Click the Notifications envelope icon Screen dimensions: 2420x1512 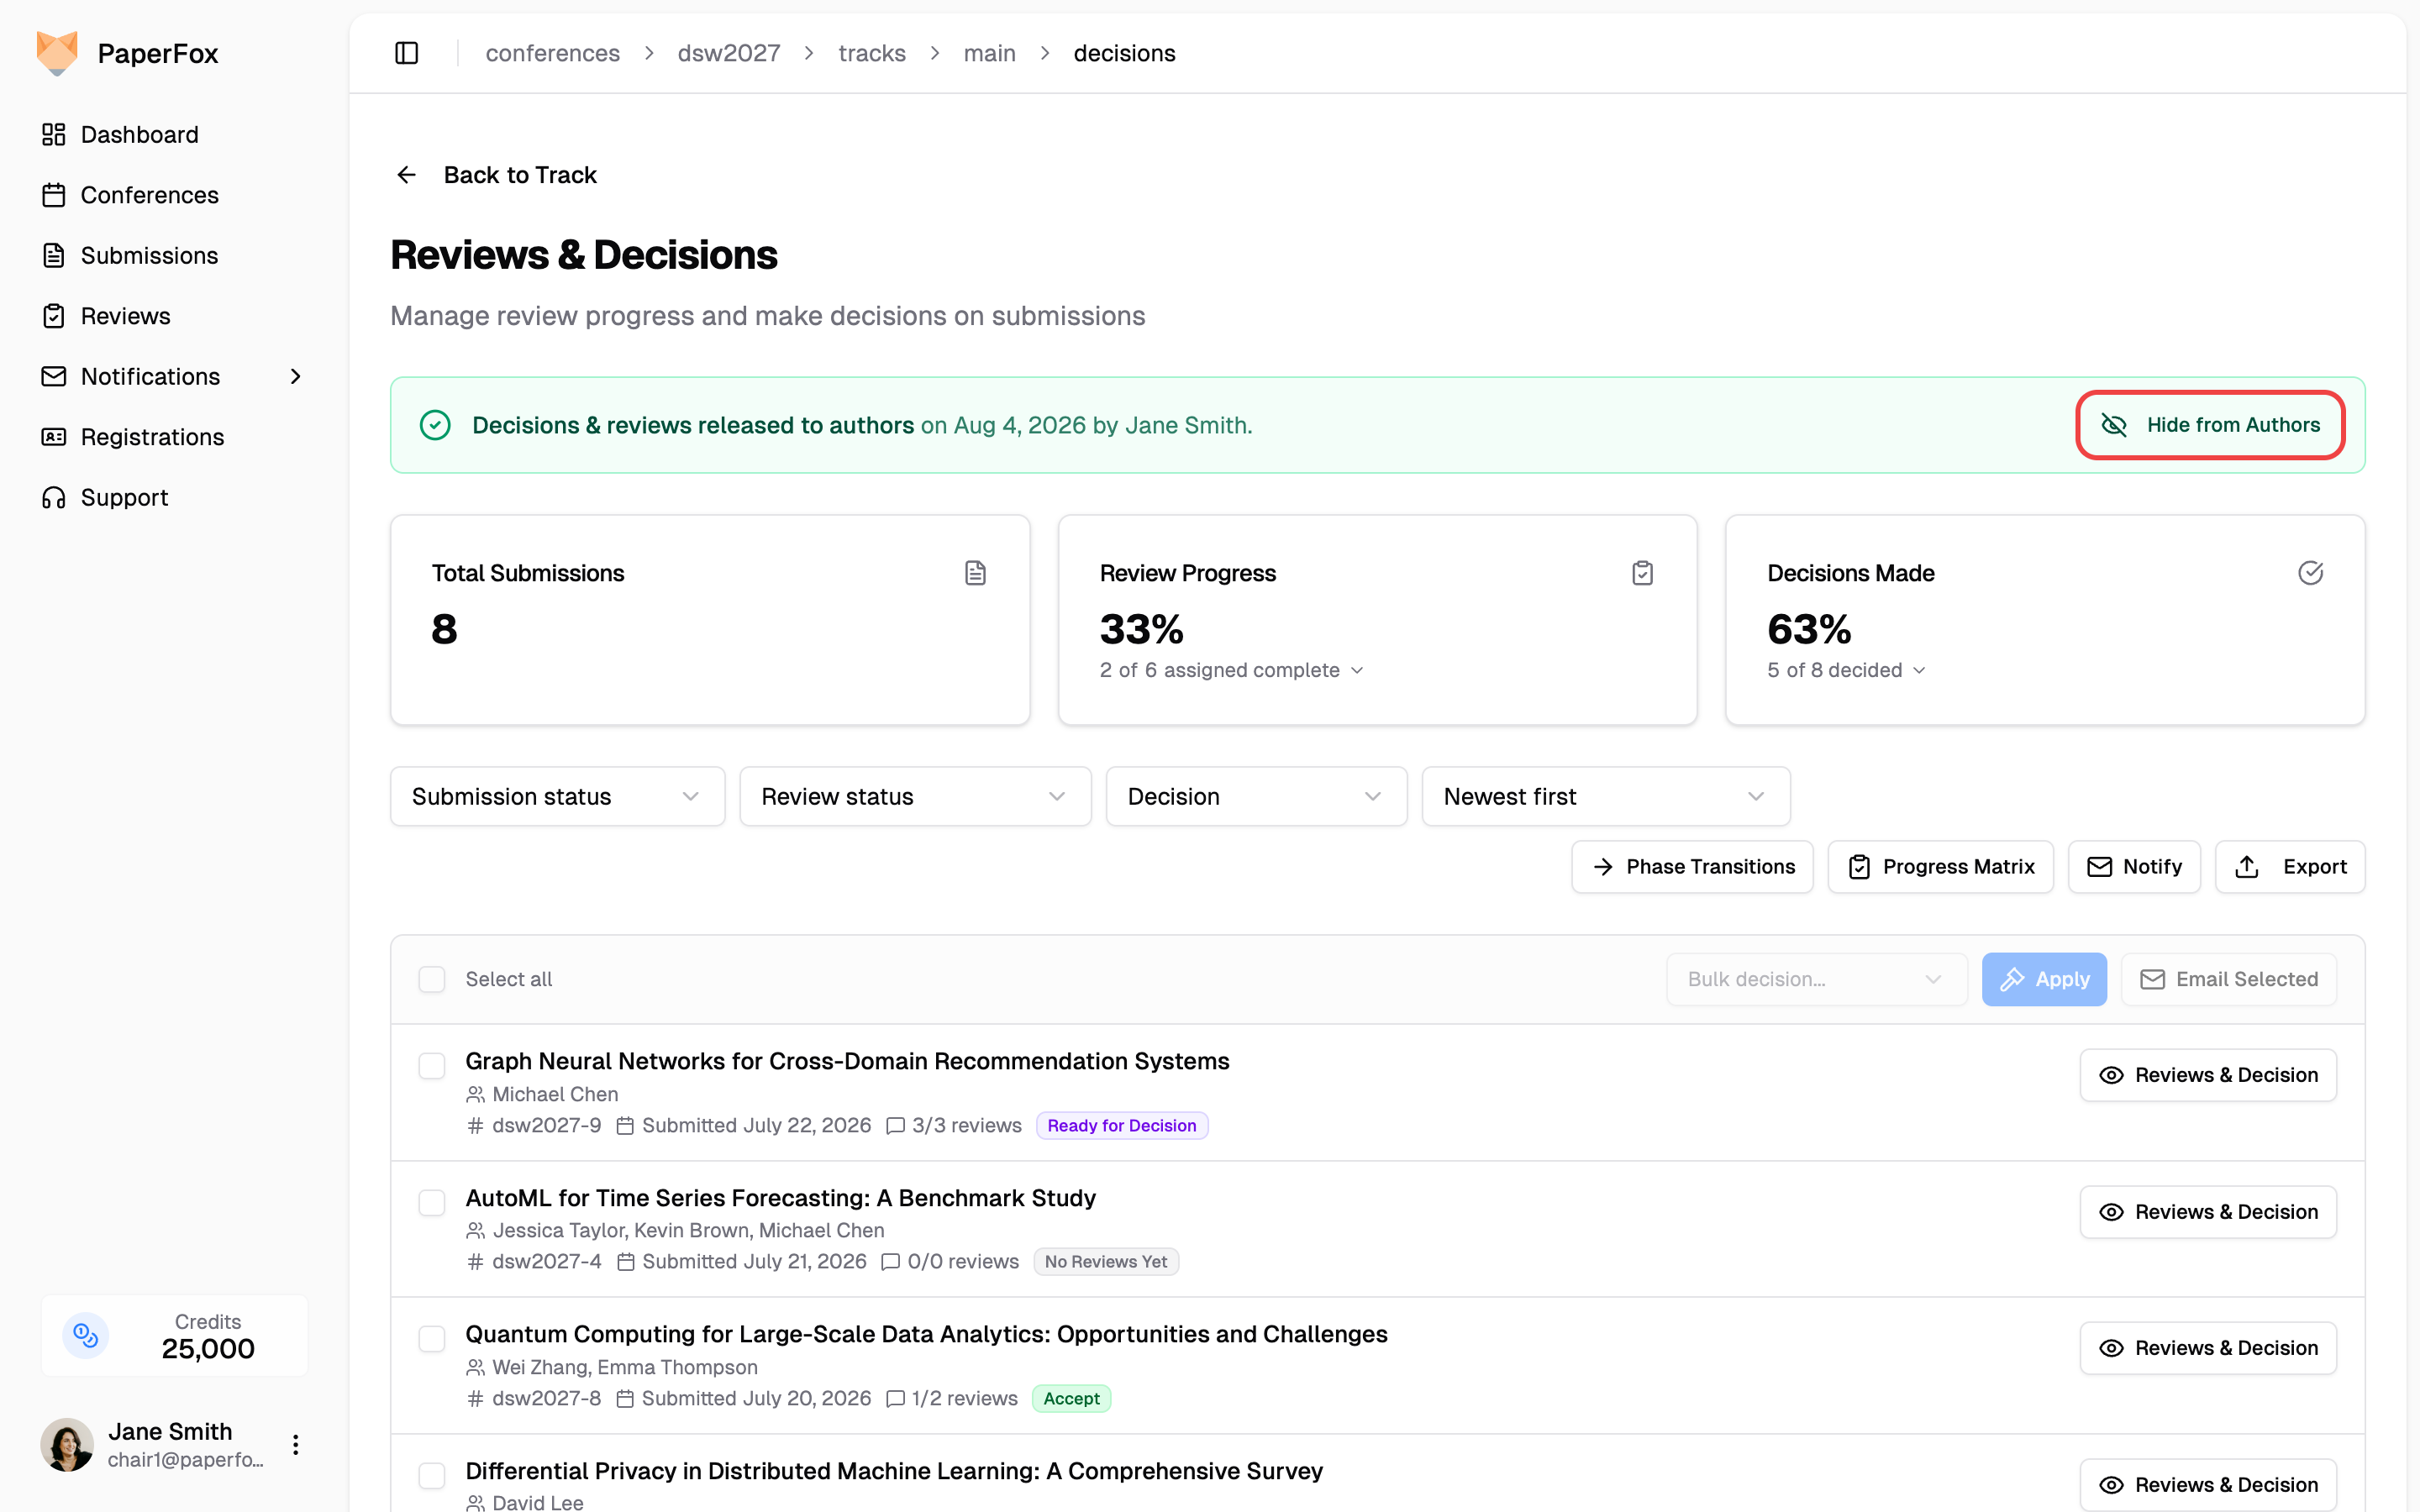click(54, 376)
